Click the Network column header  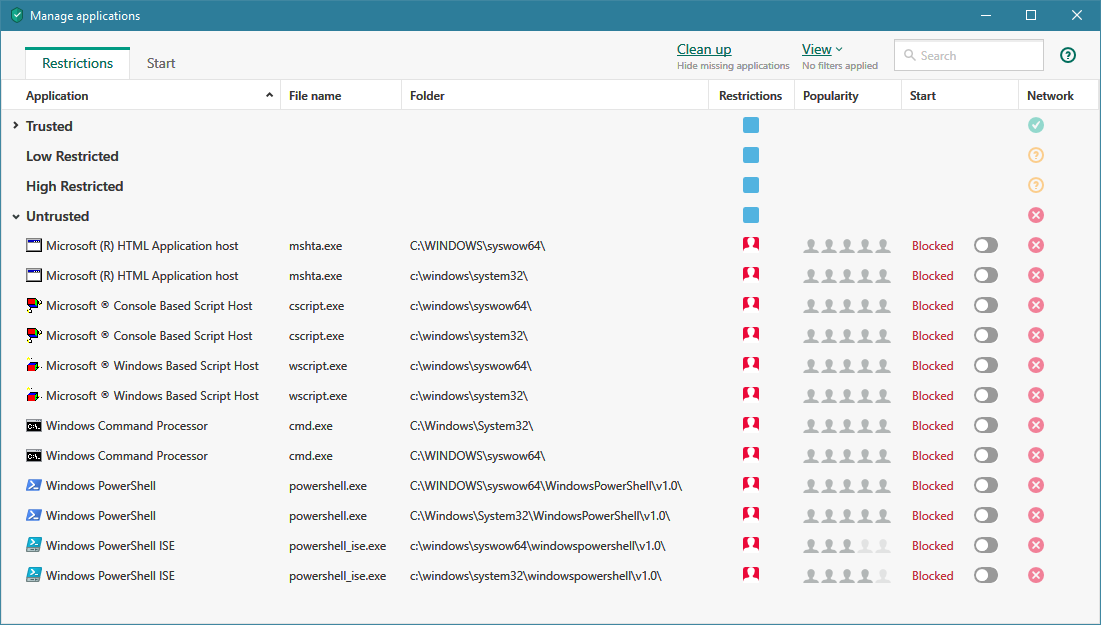(1050, 96)
